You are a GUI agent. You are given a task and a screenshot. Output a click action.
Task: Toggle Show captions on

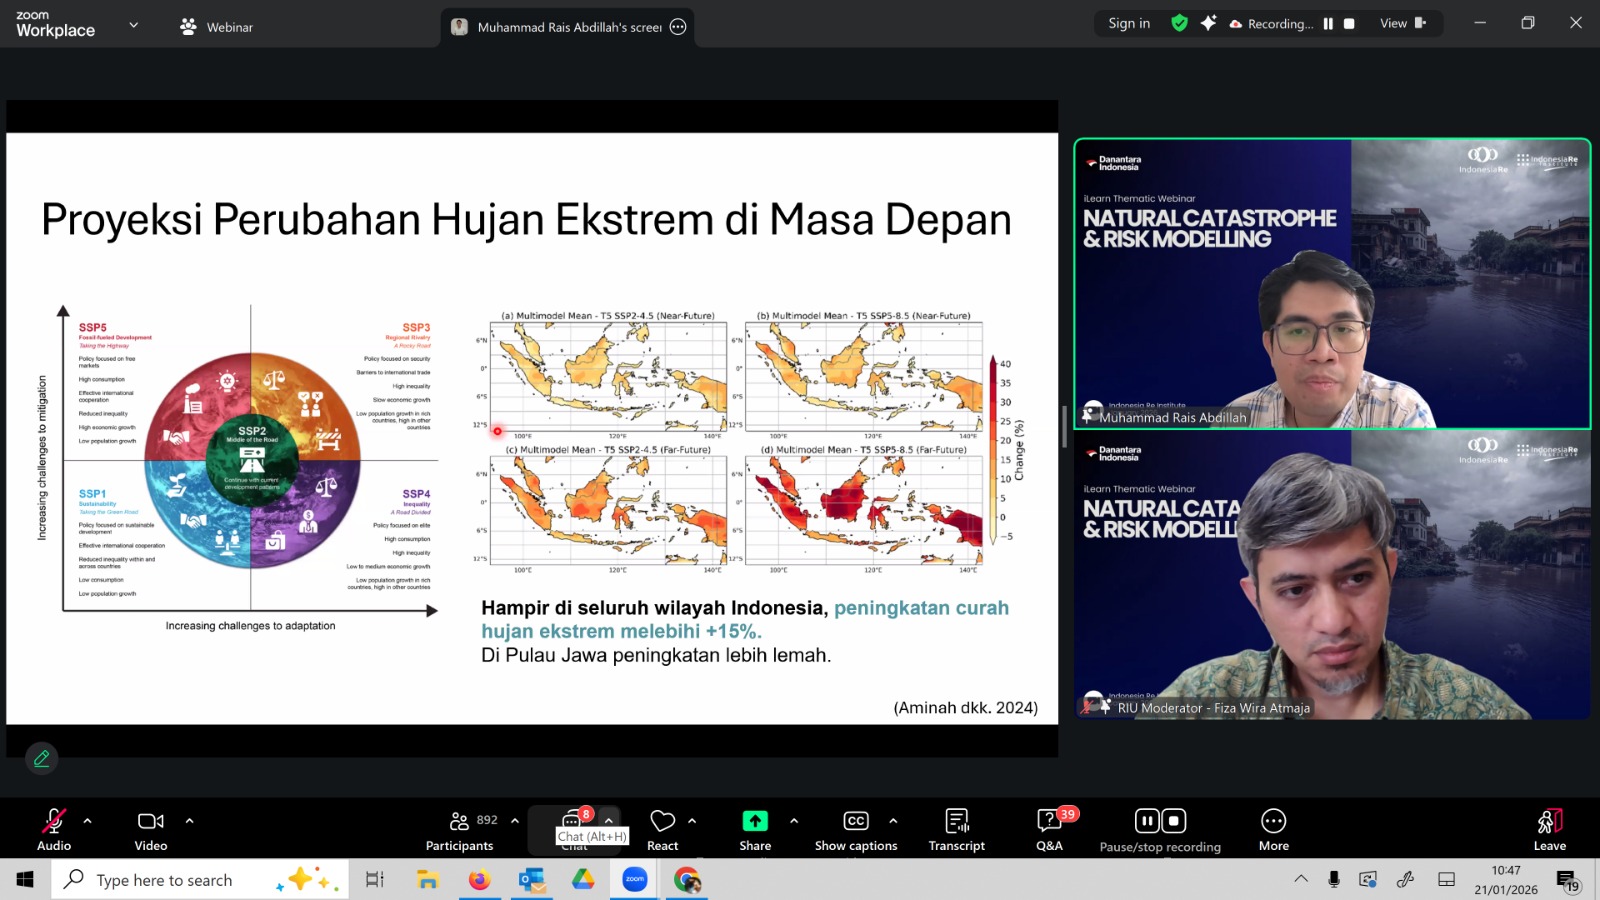coord(855,829)
